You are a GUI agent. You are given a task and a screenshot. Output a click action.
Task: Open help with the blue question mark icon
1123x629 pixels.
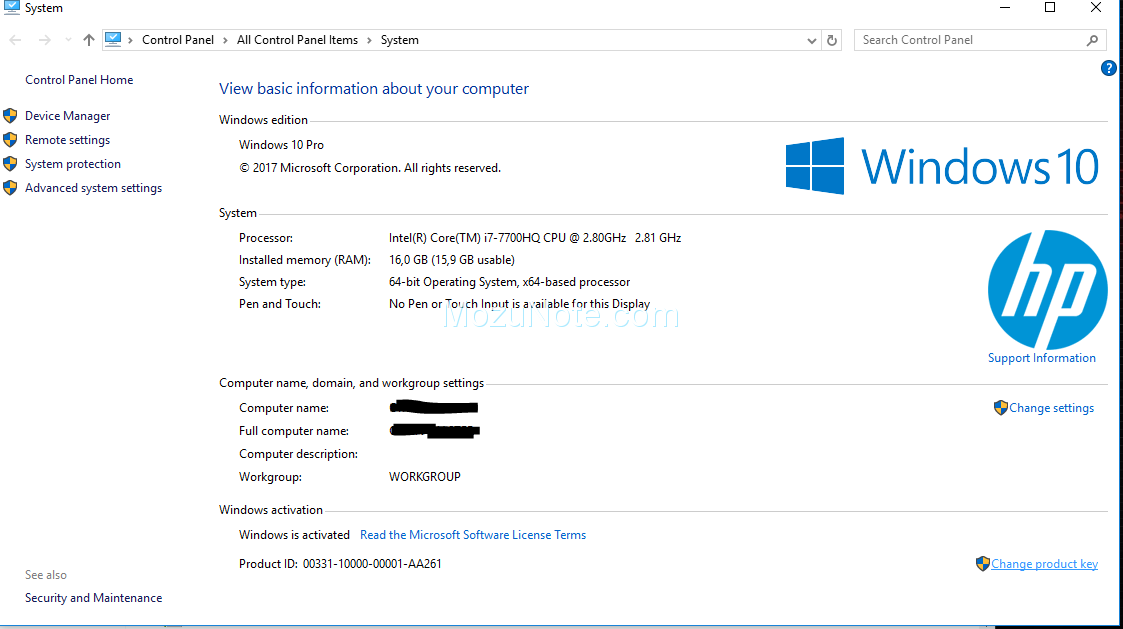tap(1108, 68)
